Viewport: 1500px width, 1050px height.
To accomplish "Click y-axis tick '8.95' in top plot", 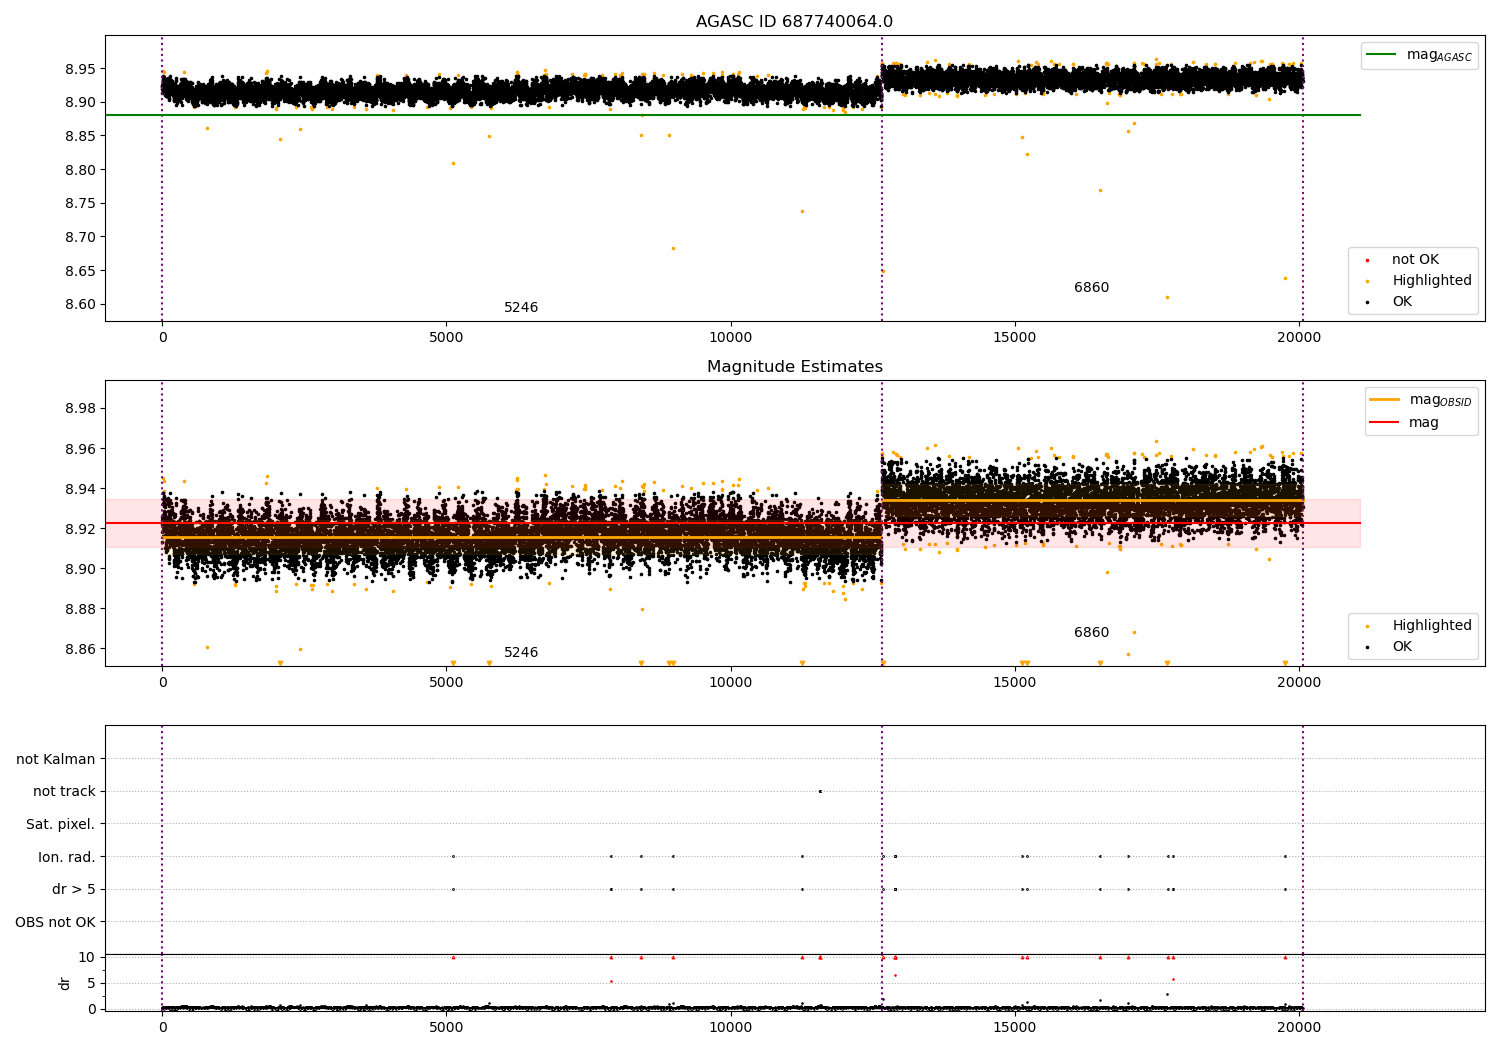I will [x=81, y=69].
